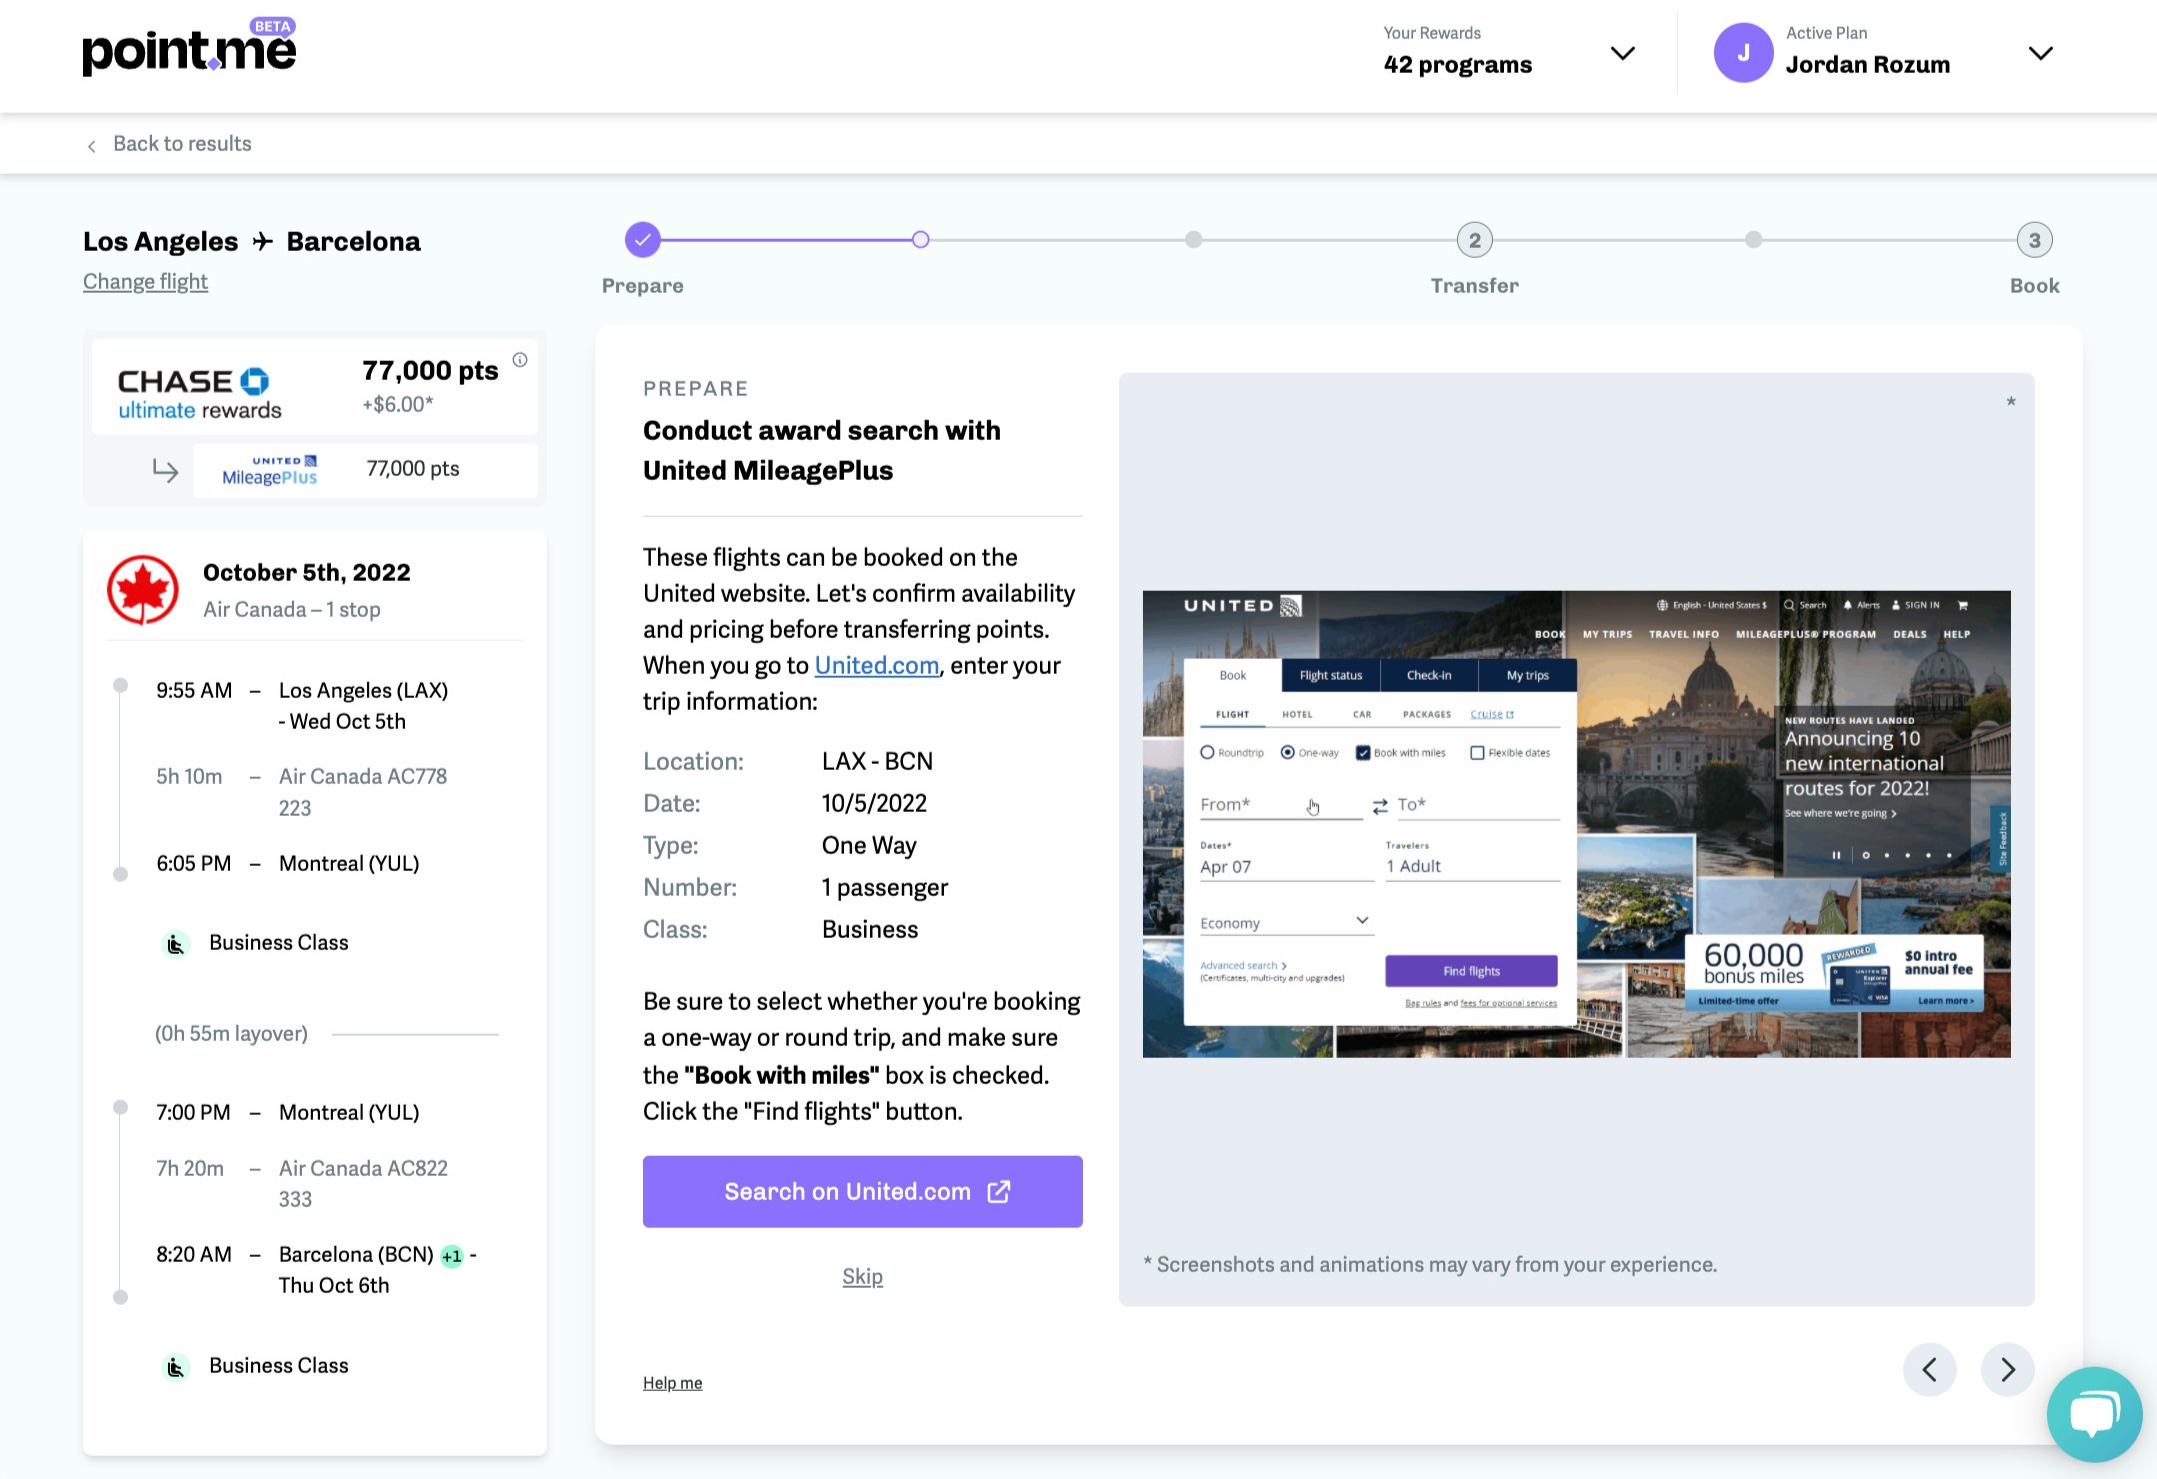Open the United.com hyperlink in instructions
This screenshot has height=1479, width=2157.
click(x=876, y=665)
